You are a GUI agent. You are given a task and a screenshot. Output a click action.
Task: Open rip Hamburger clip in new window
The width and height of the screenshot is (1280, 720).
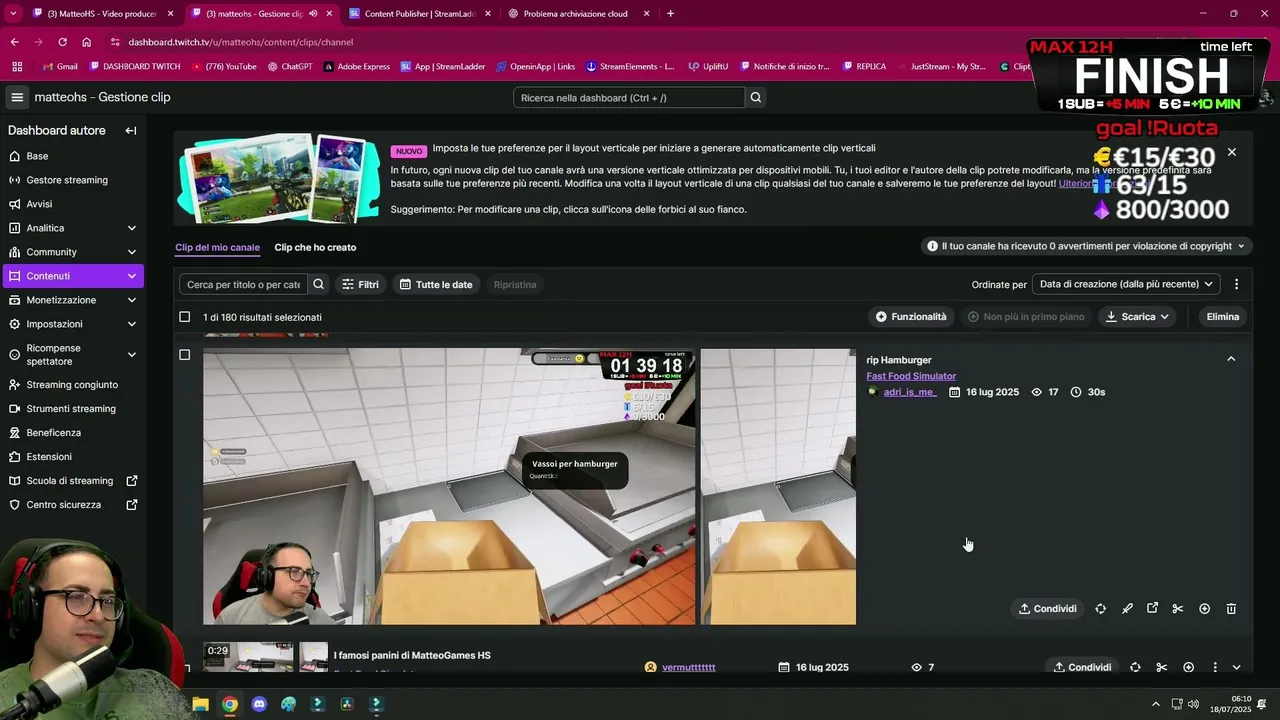click(x=1152, y=609)
